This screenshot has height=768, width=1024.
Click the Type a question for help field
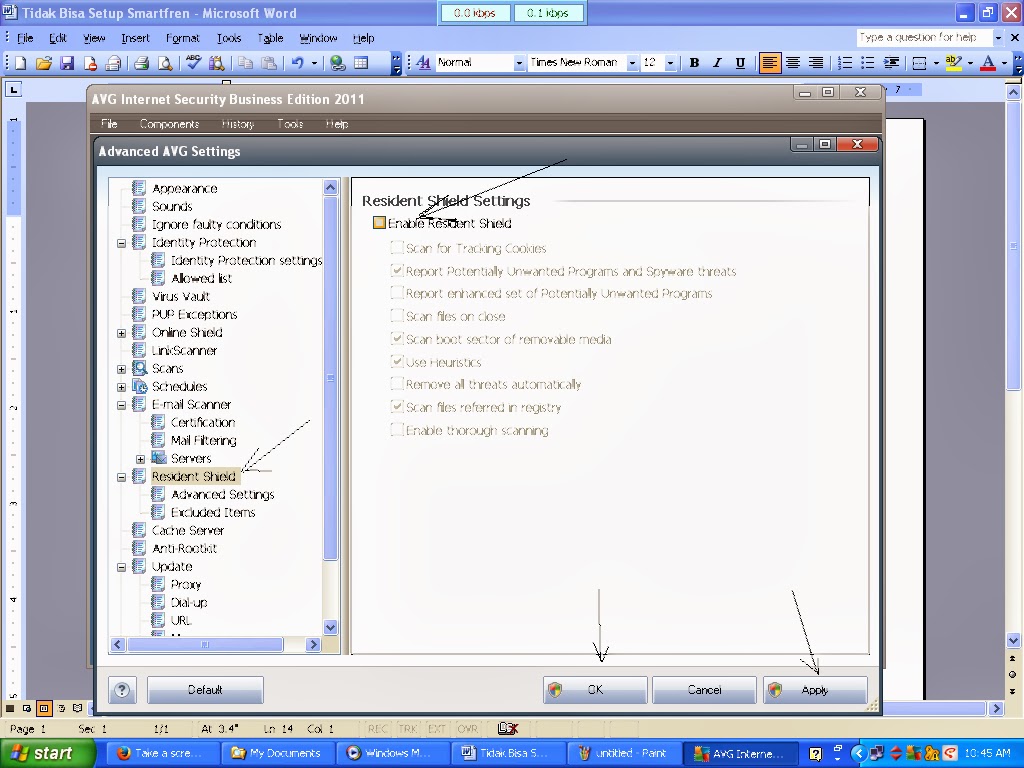click(x=924, y=37)
